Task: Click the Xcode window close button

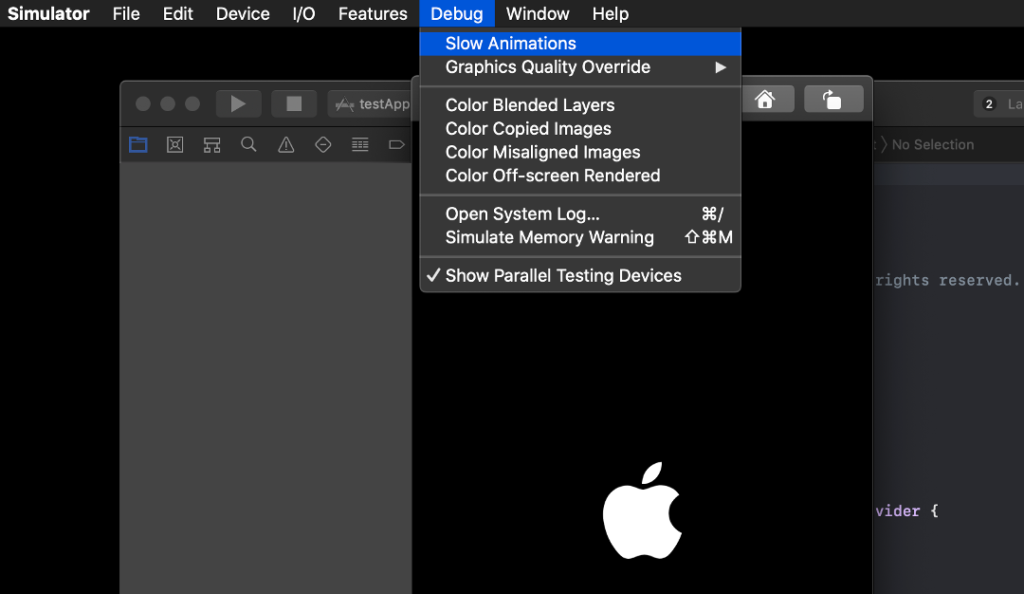Action: click(143, 104)
